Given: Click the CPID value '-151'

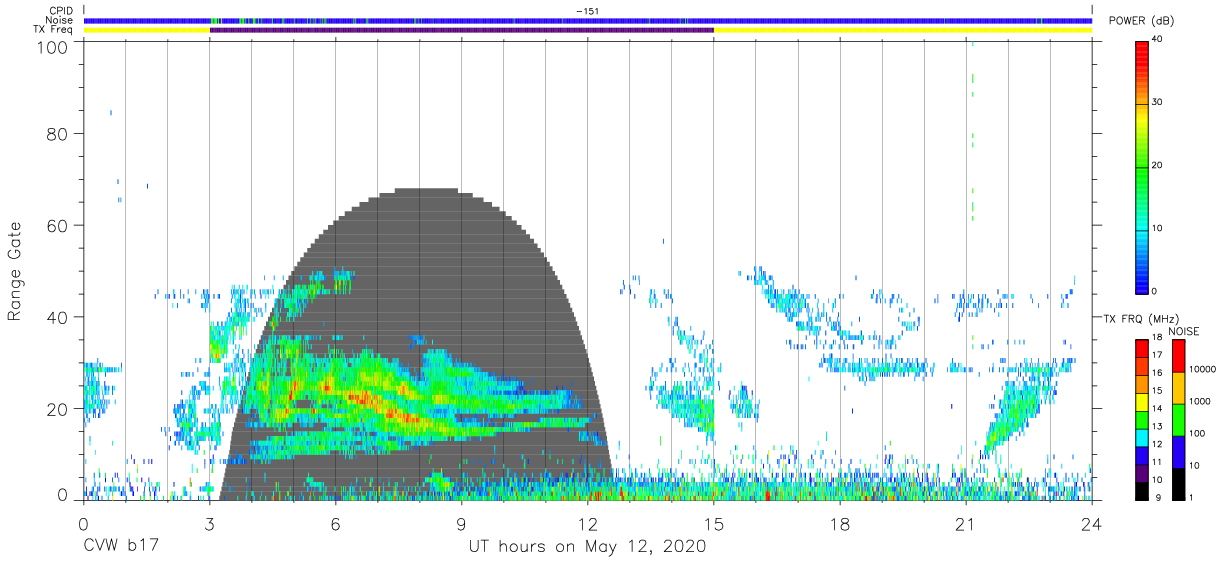Looking at the screenshot, I should click(x=588, y=10).
